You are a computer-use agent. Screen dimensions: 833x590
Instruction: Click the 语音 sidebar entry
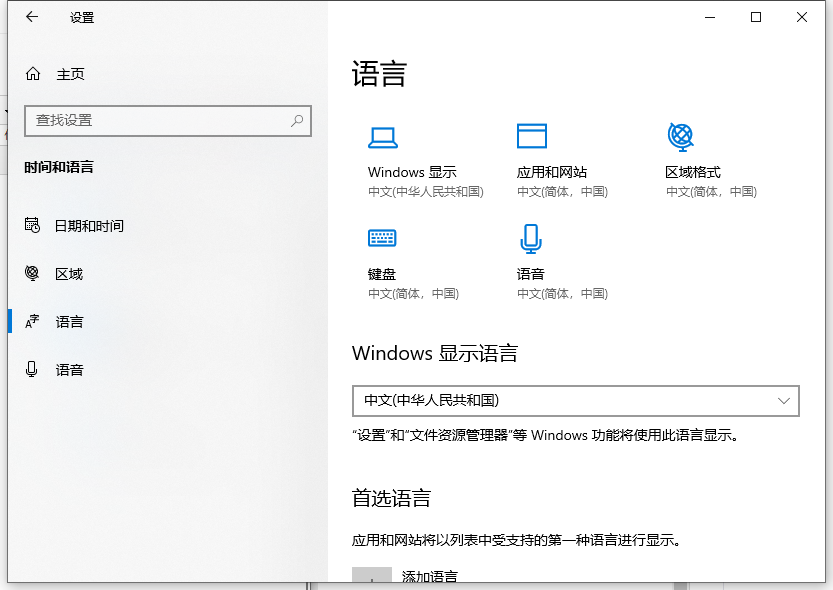69,369
